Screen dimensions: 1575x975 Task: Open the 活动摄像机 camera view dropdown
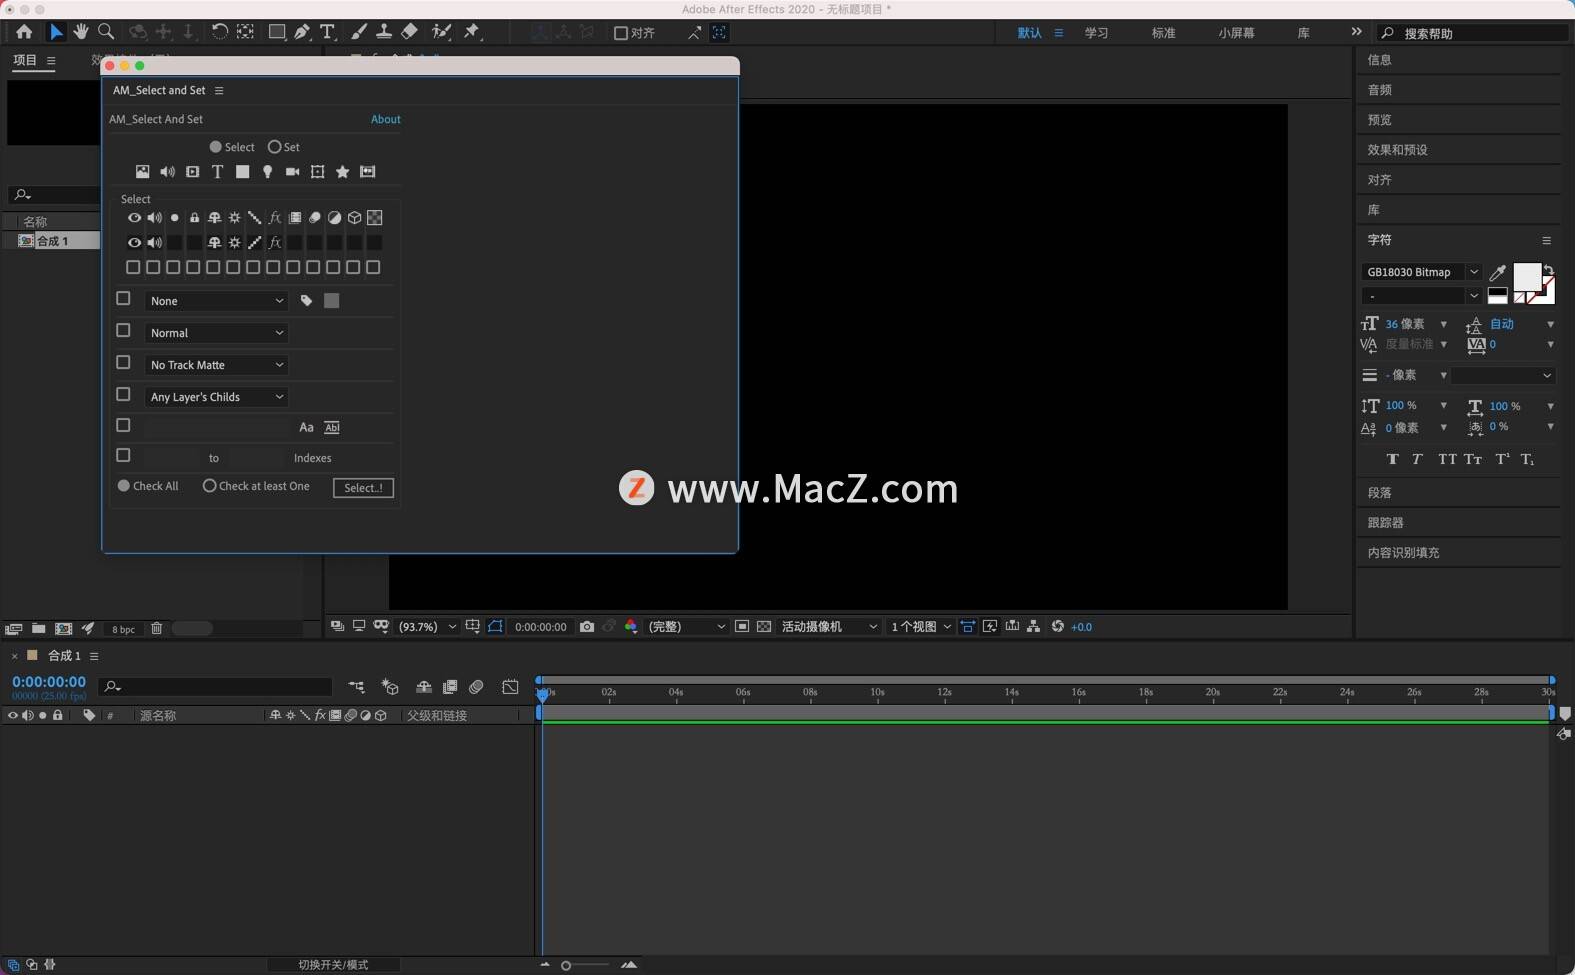(x=829, y=627)
